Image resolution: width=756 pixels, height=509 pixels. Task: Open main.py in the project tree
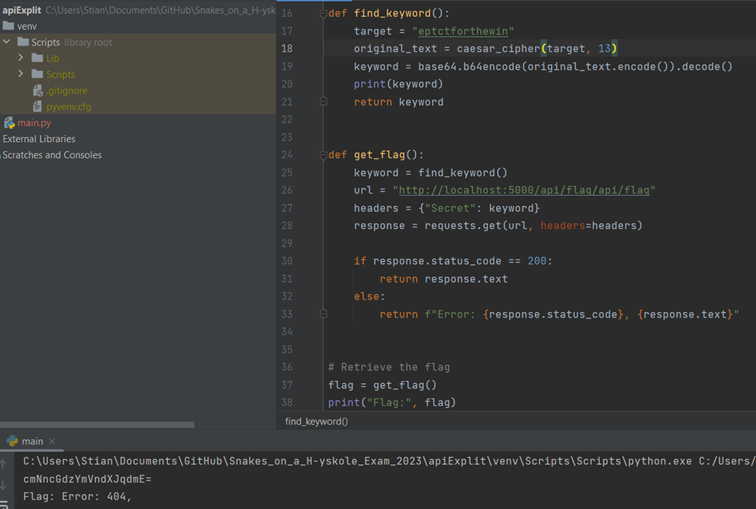click(34, 122)
